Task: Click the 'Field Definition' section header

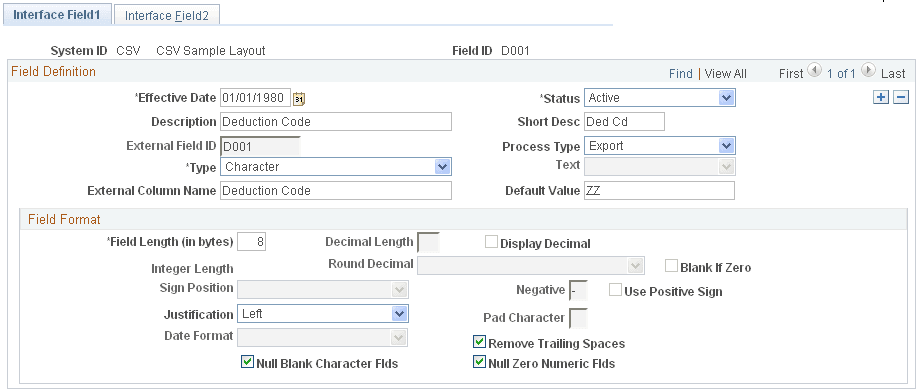Action: [53, 72]
